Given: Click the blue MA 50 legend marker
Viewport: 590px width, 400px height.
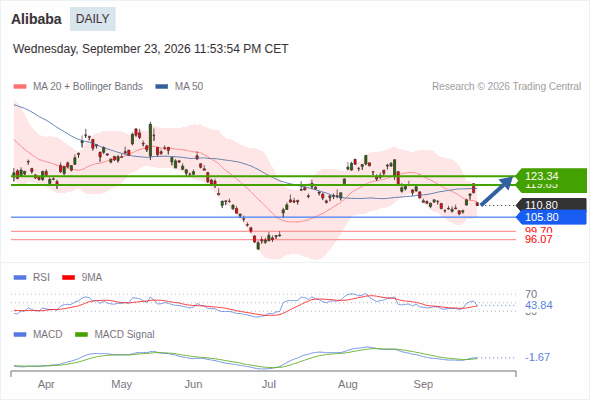Looking at the screenshot, I should (162, 87).
